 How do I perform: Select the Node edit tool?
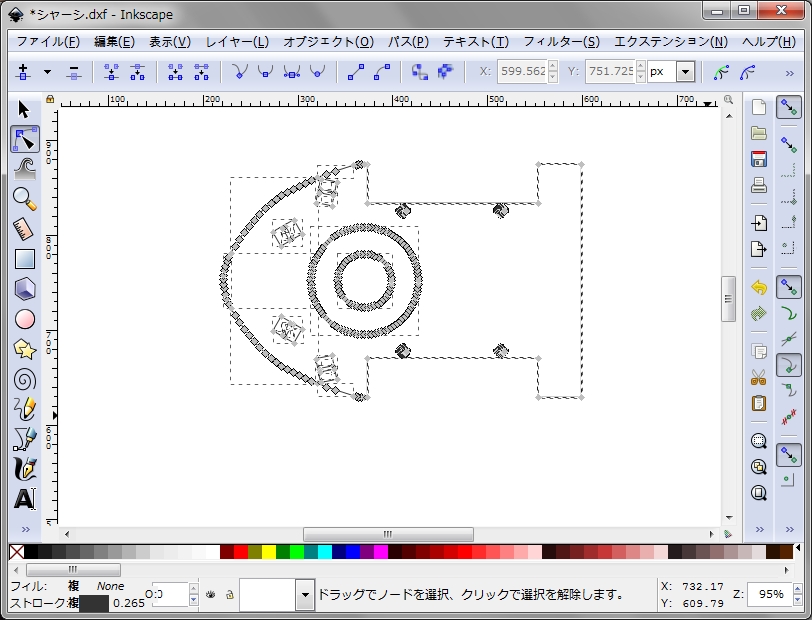point(24,139)
